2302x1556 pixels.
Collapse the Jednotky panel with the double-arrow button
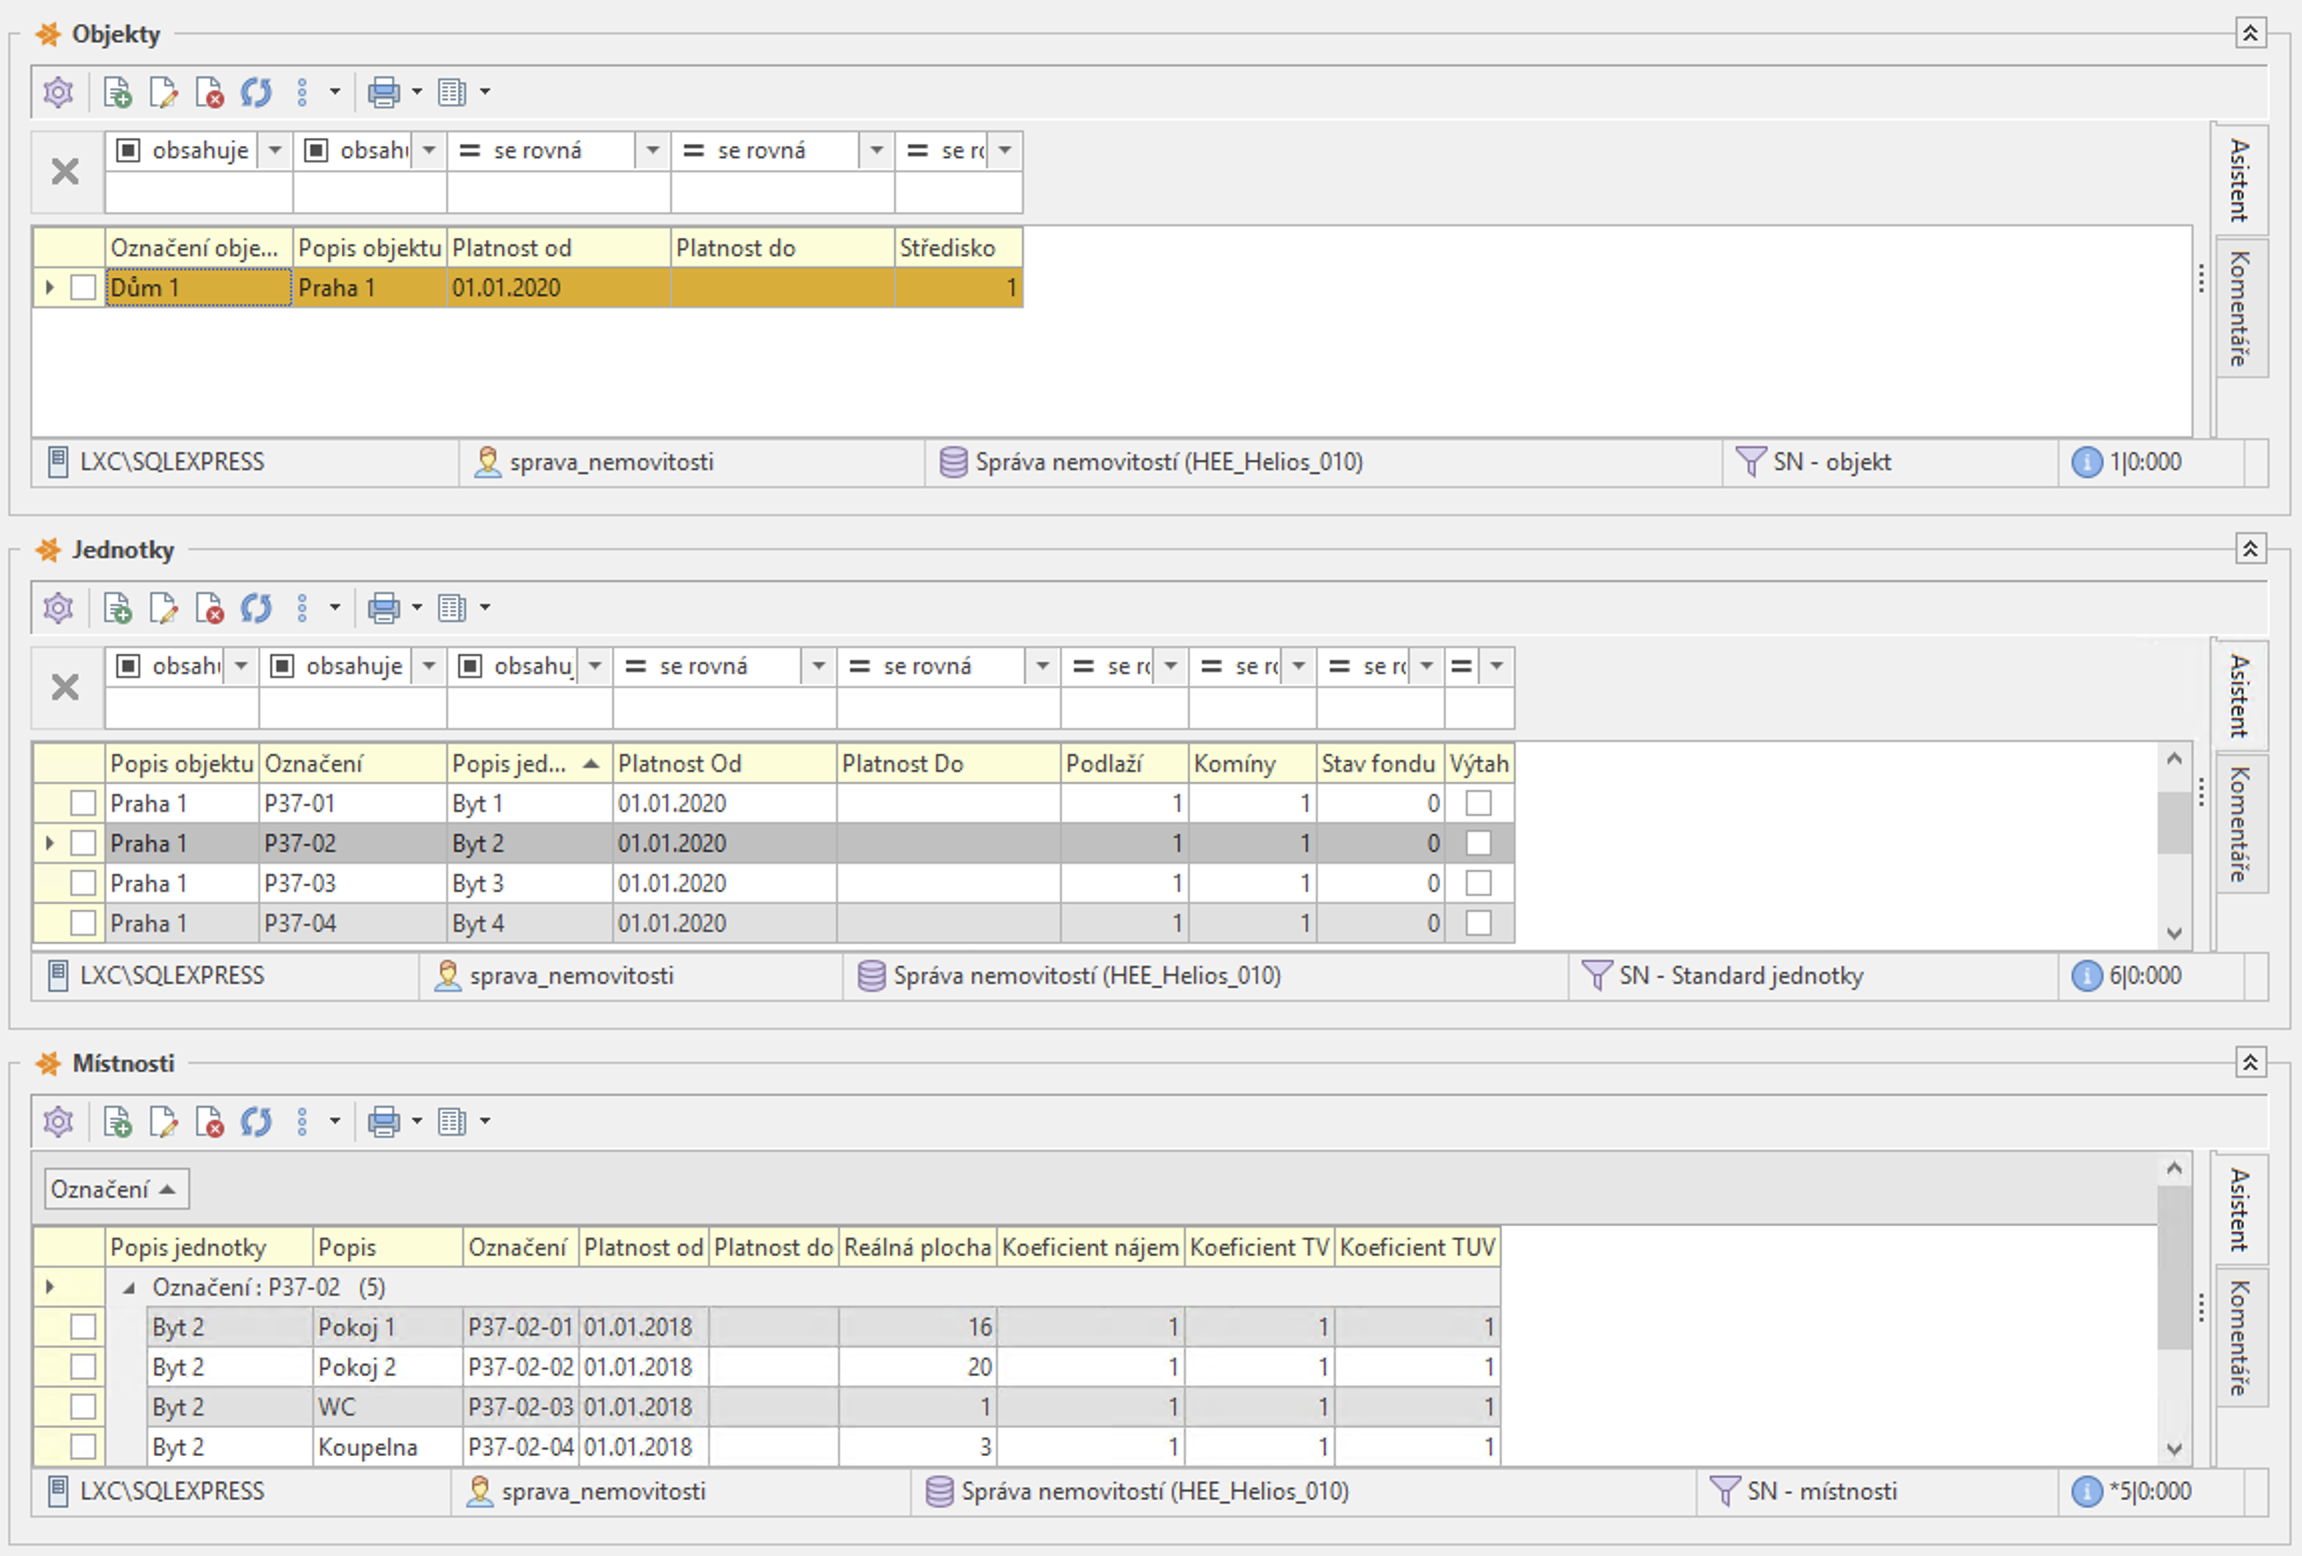[2250, 549]
